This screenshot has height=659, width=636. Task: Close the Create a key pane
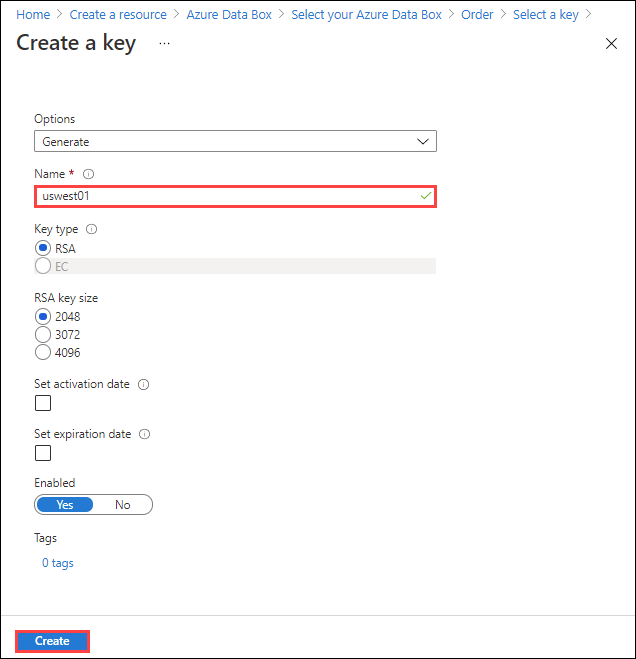pyautogui.click(x=611, y=43)
